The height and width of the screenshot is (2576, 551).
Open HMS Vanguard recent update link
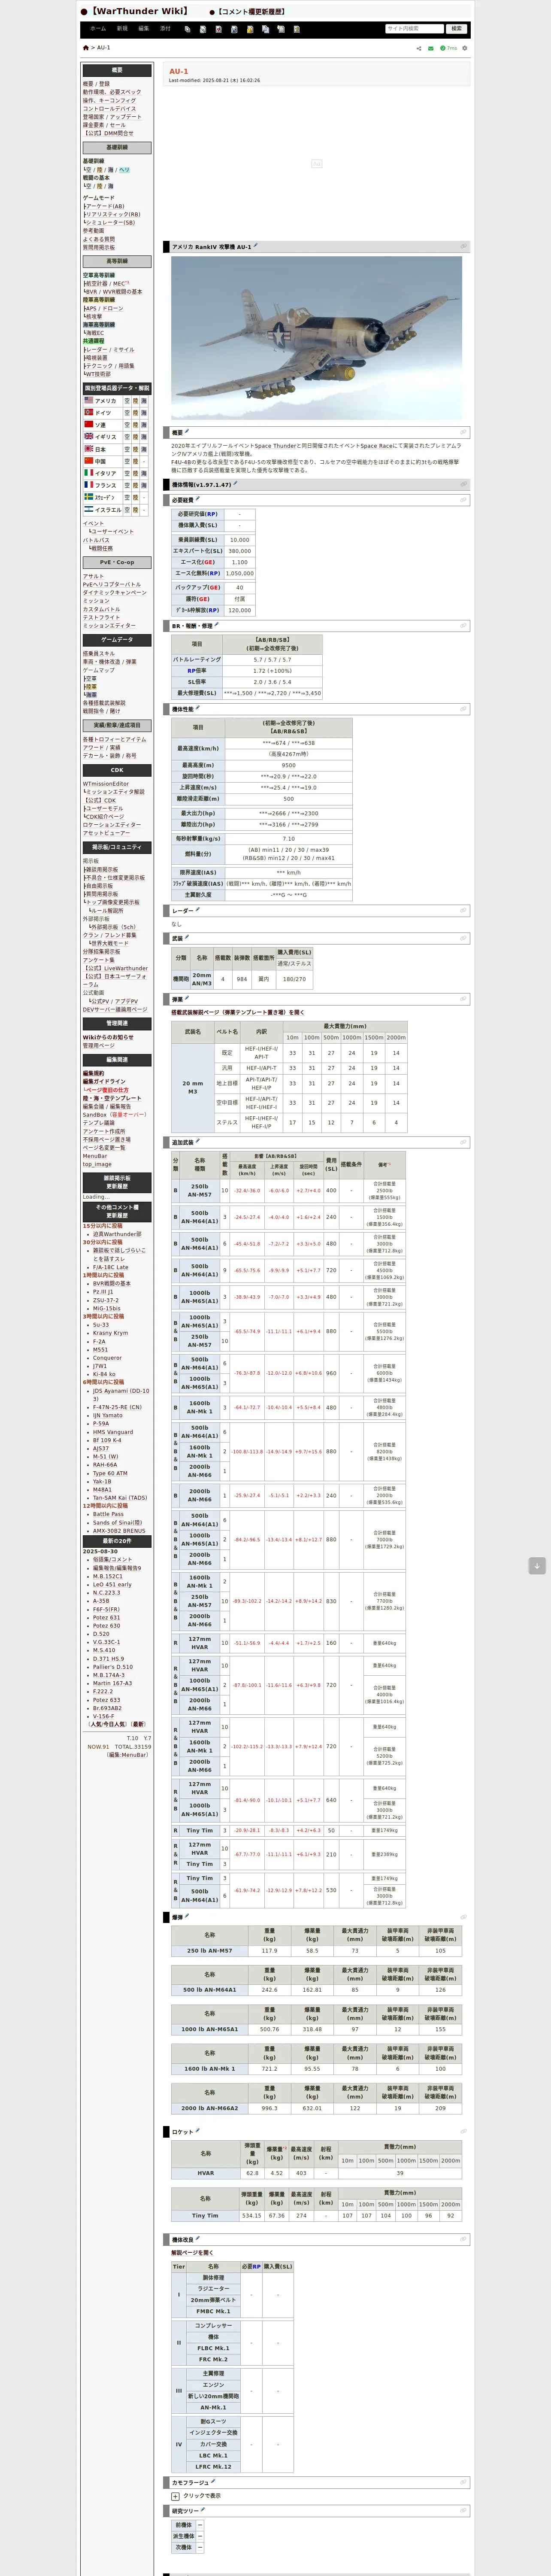pyautogui.click(x=112, y=1432)
